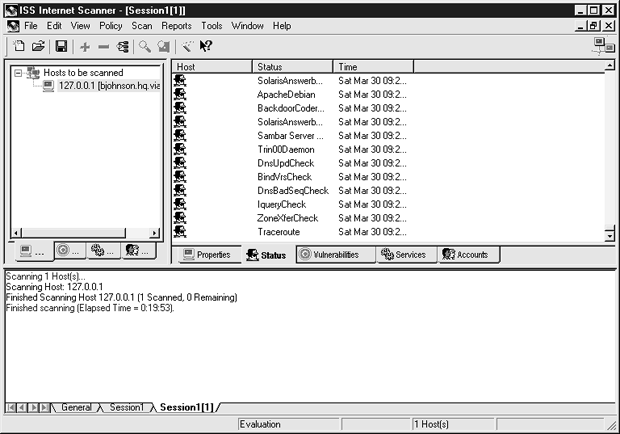
Task: Open the Accounts tab
Action: [x=465, y=255]
